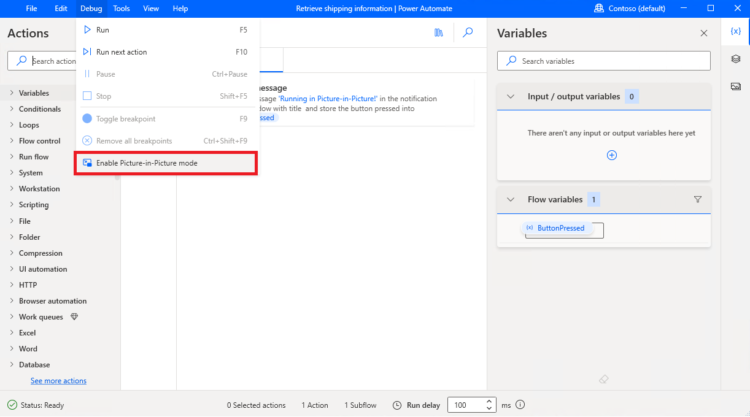Click the Run play icon in Debug menu

coord(87,30)
